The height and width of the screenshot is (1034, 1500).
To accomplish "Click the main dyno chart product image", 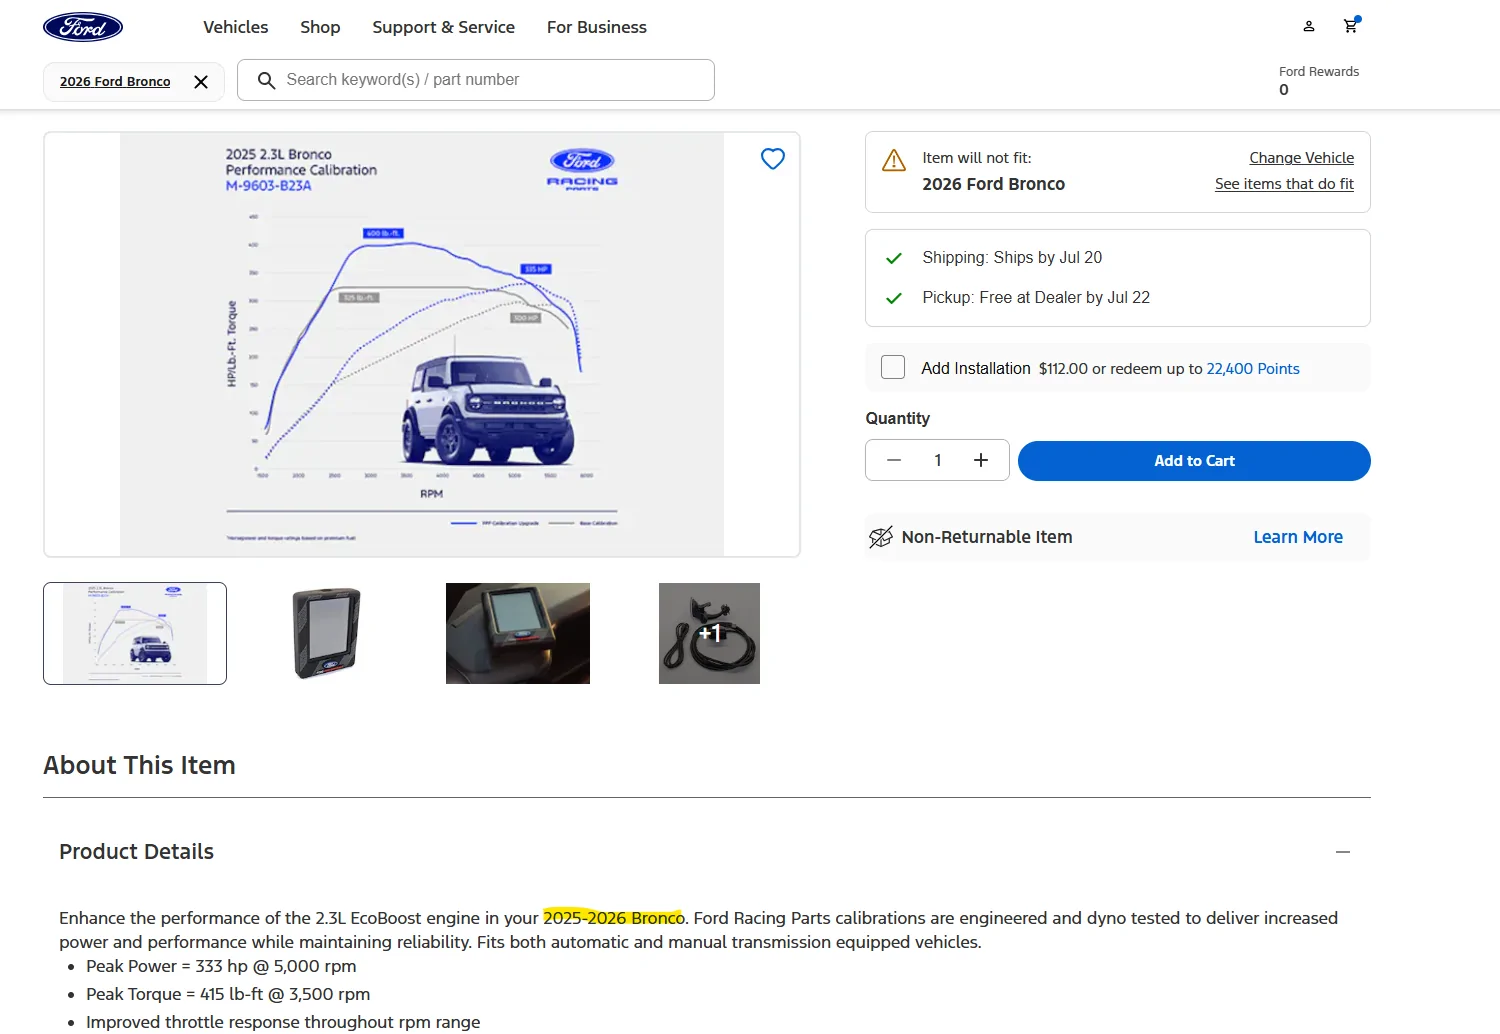I will [422, 344].
